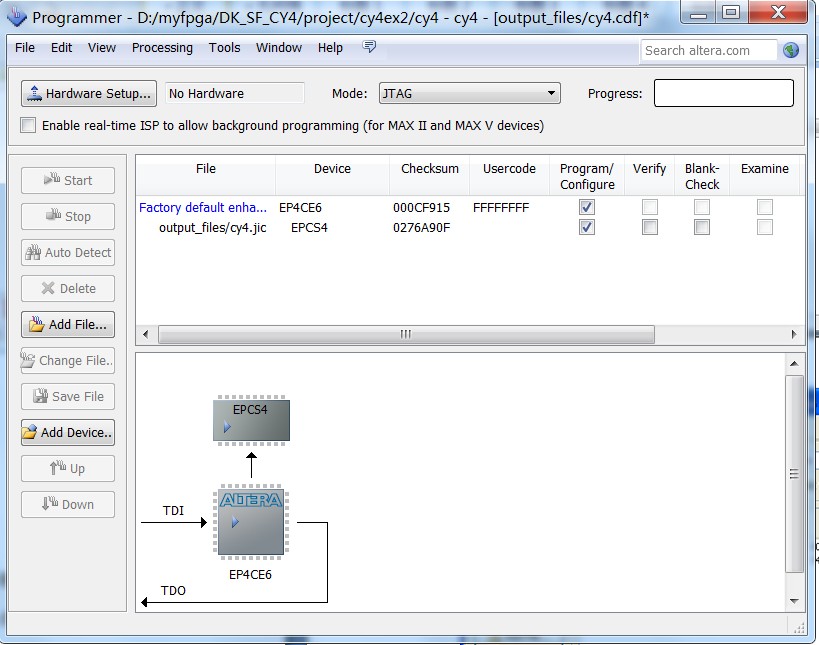This screenshot has height=645, width=819.
Task: Open Hardware Setup dialog
Action: pos(89,94)
